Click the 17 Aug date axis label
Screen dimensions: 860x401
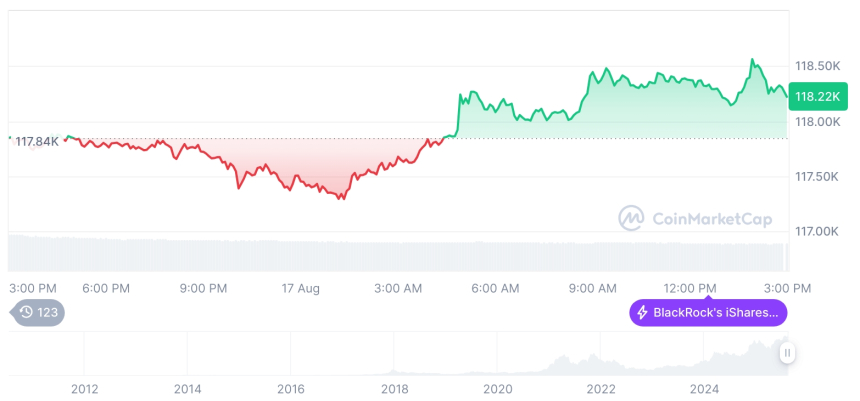(x=300, y=288)
